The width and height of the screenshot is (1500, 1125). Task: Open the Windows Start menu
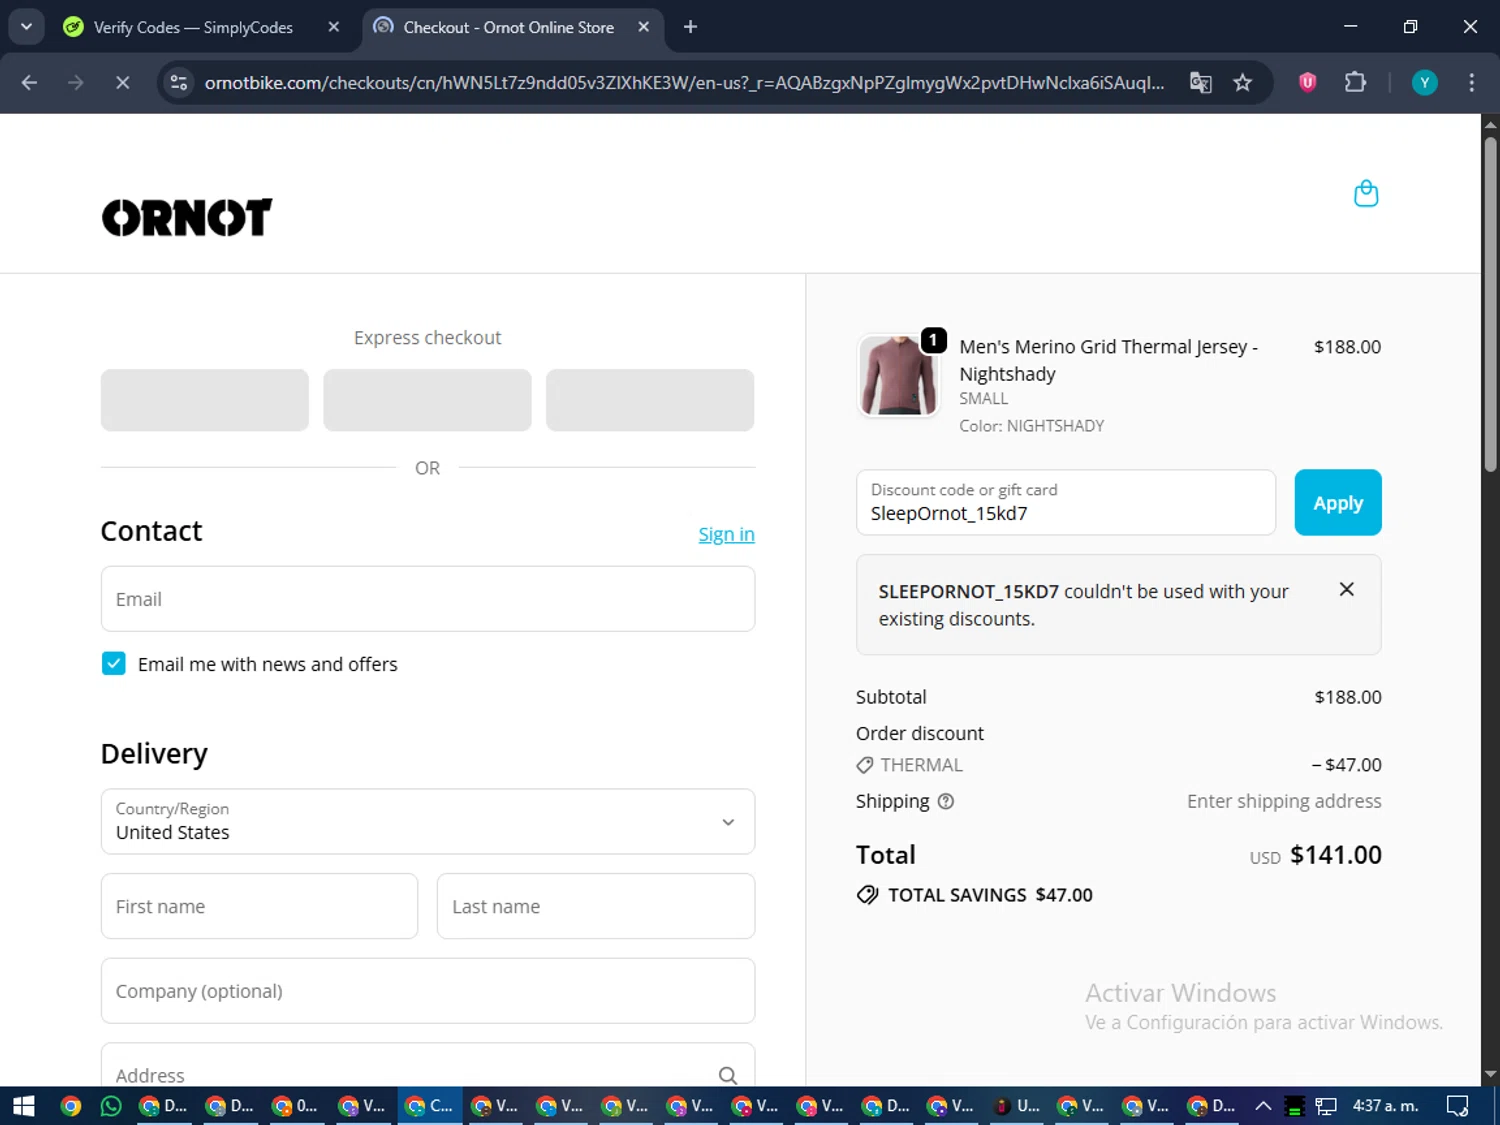pyautogui.click(x=23, y=1106)
